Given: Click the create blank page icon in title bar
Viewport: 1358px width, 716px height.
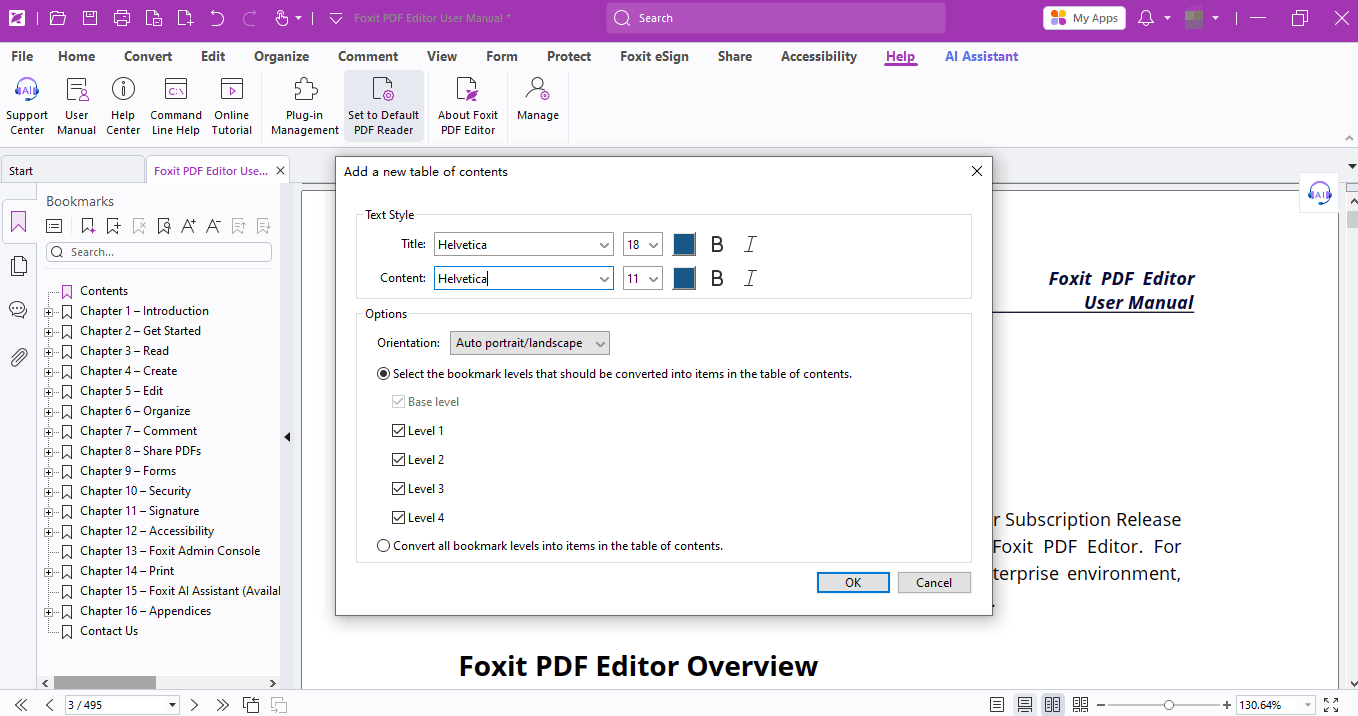Looking at the screenshot, I should [185, 18].
